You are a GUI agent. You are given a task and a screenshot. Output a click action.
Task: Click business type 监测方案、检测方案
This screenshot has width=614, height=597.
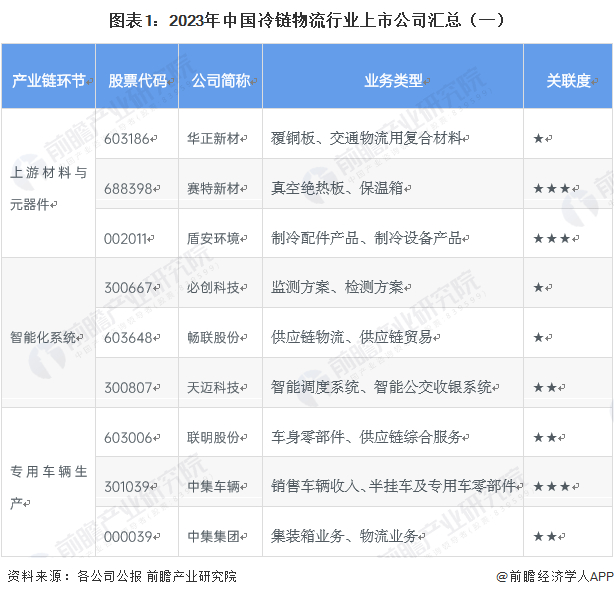(x=337, y=287)
